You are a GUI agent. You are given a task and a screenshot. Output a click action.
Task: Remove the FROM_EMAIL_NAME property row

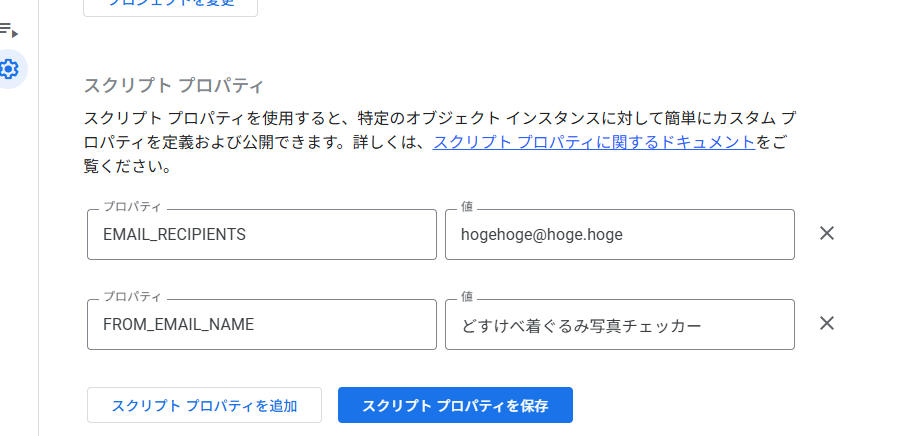point(827,323)
